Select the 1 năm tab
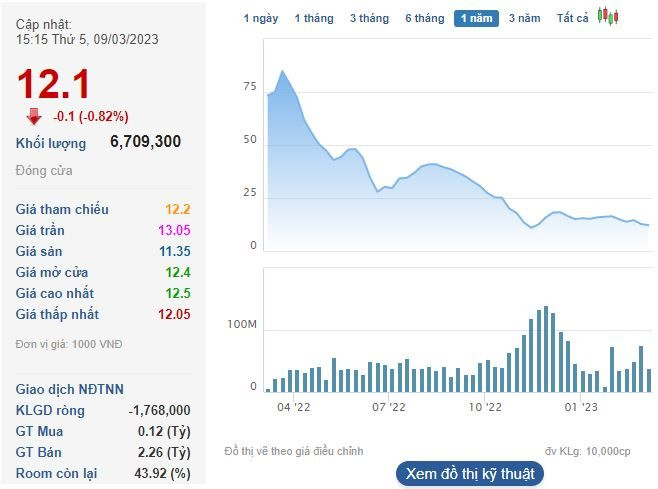 pyautogui.click(x=476, y=18)
